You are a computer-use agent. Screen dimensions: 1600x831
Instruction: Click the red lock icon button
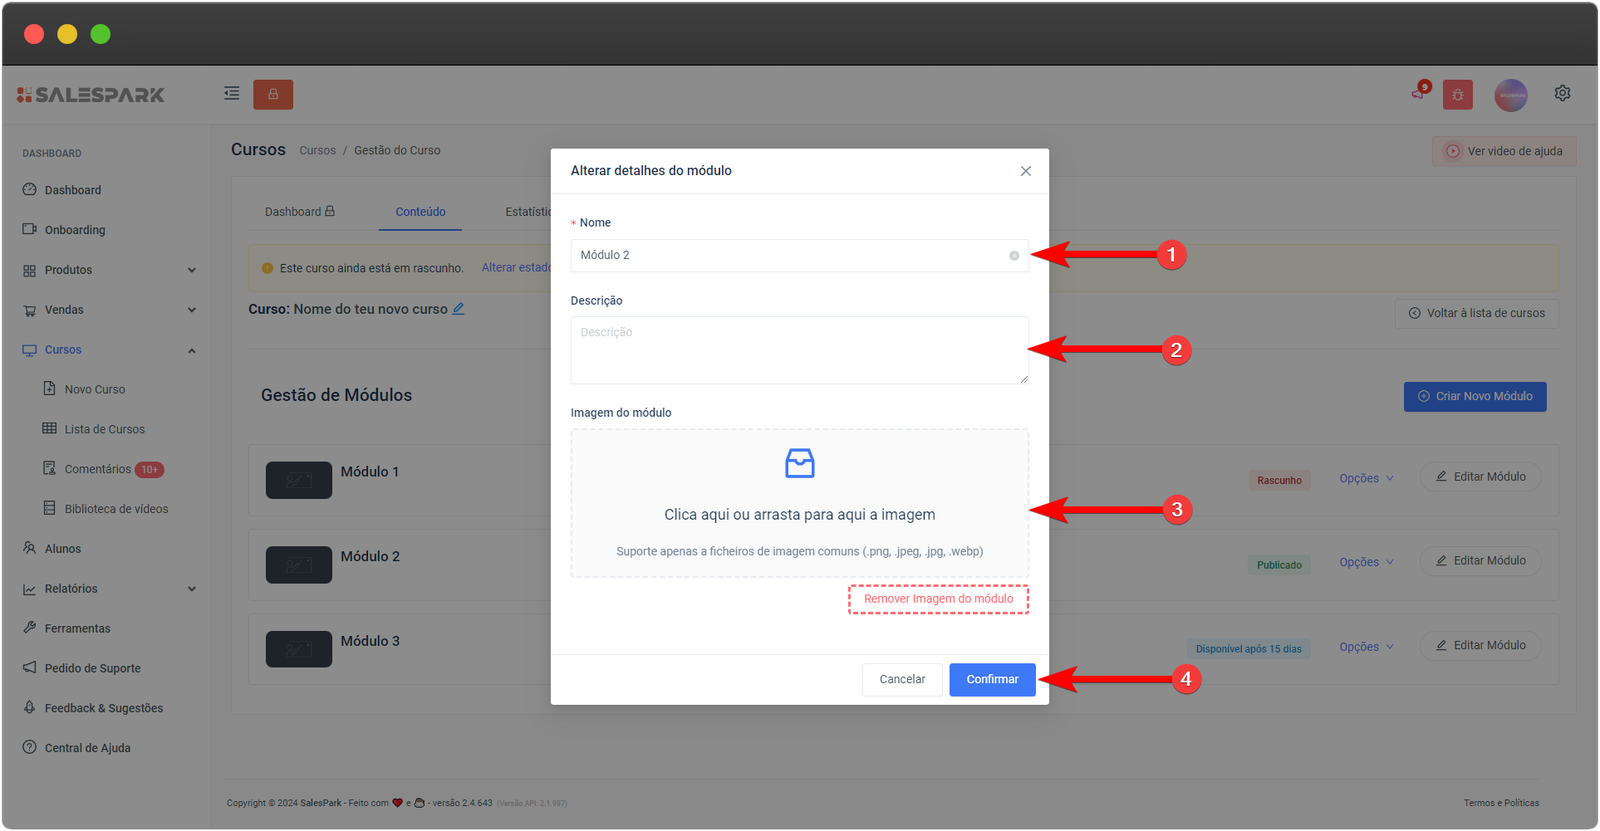click(273, 94)
